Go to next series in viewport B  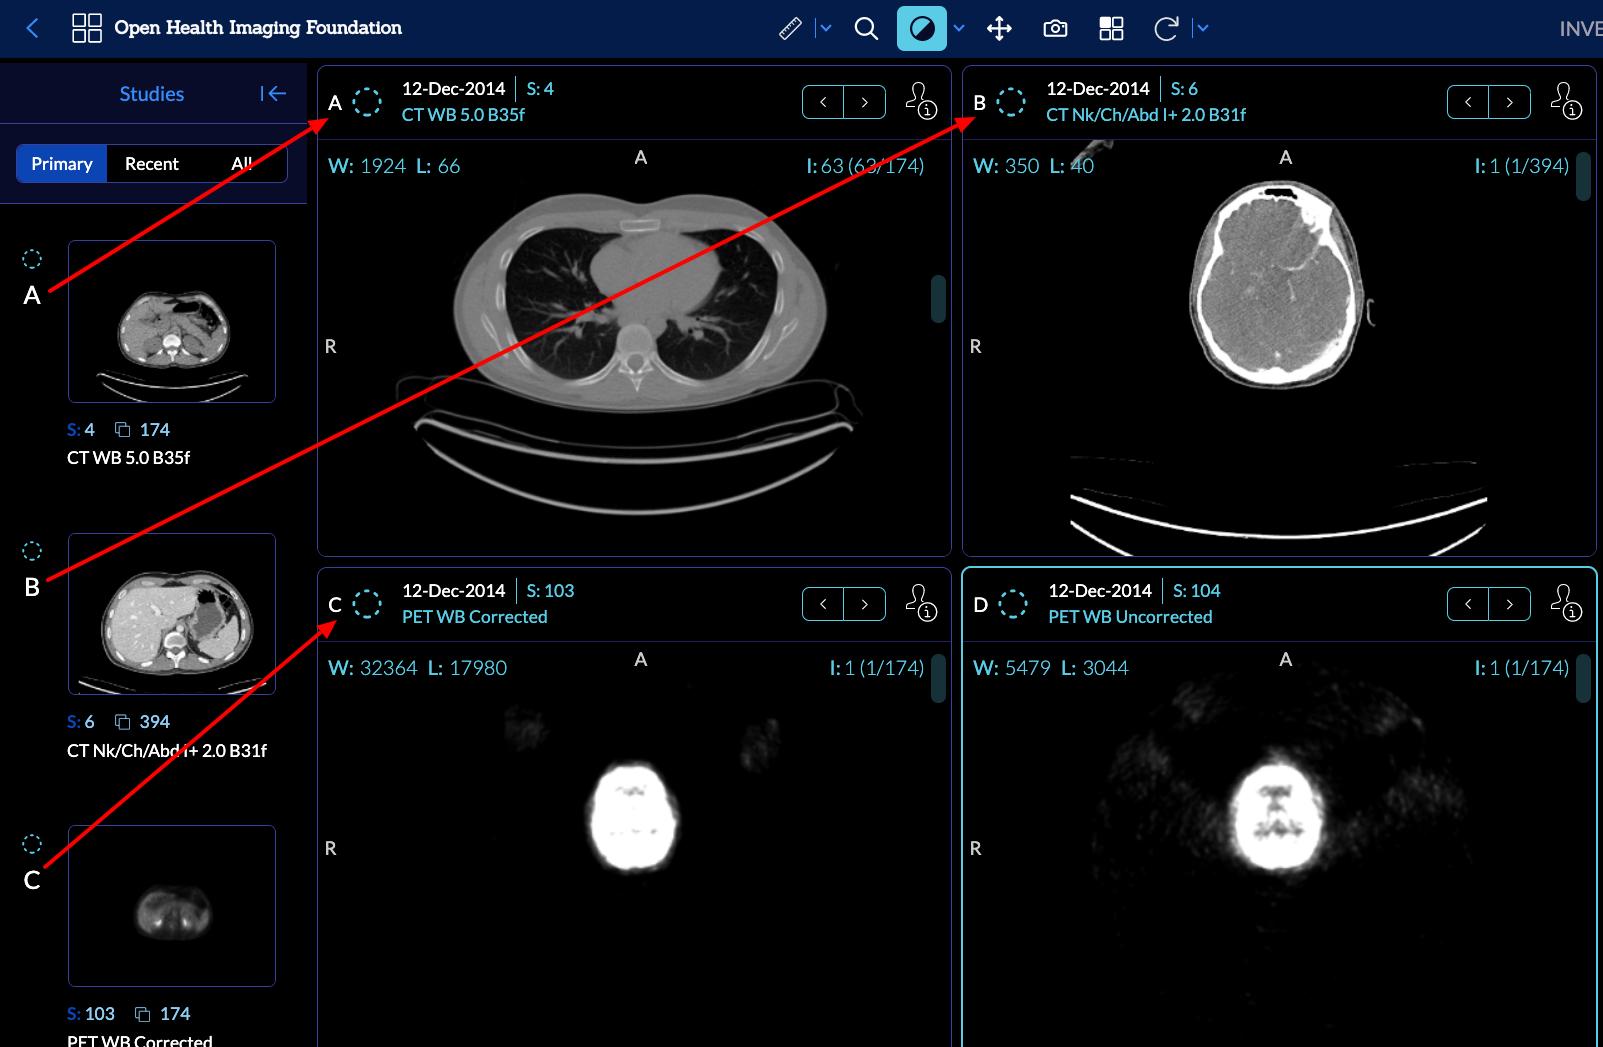pos(1510,102)
